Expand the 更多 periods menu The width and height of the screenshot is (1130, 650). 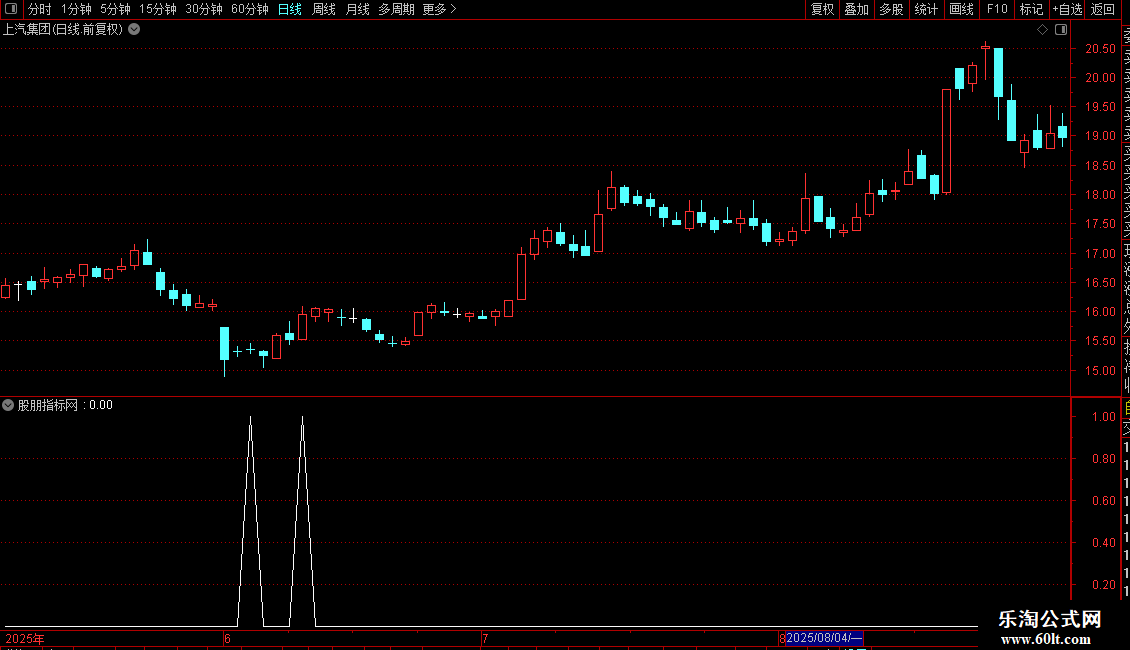(x=440, y=9)
